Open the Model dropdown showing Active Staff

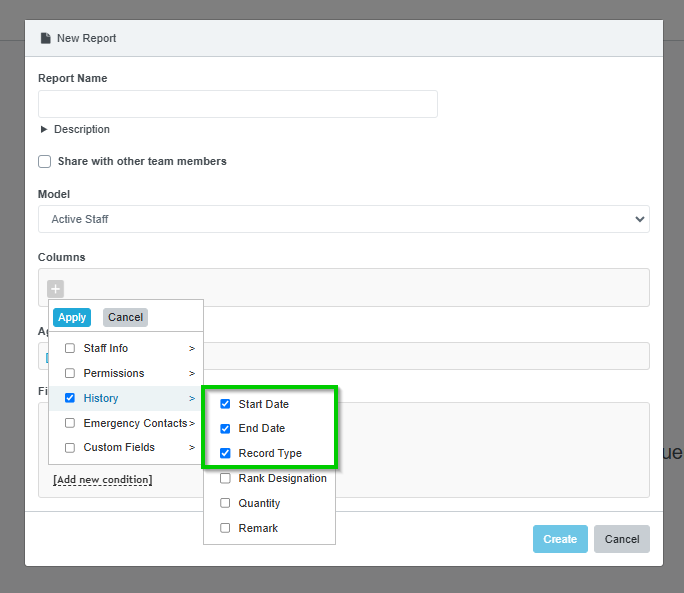coord(343,219)
